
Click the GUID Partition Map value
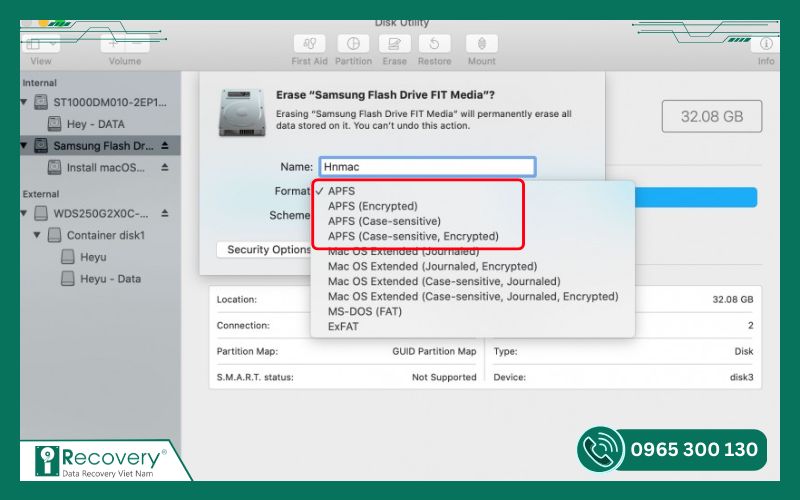(x=434, y=351)
